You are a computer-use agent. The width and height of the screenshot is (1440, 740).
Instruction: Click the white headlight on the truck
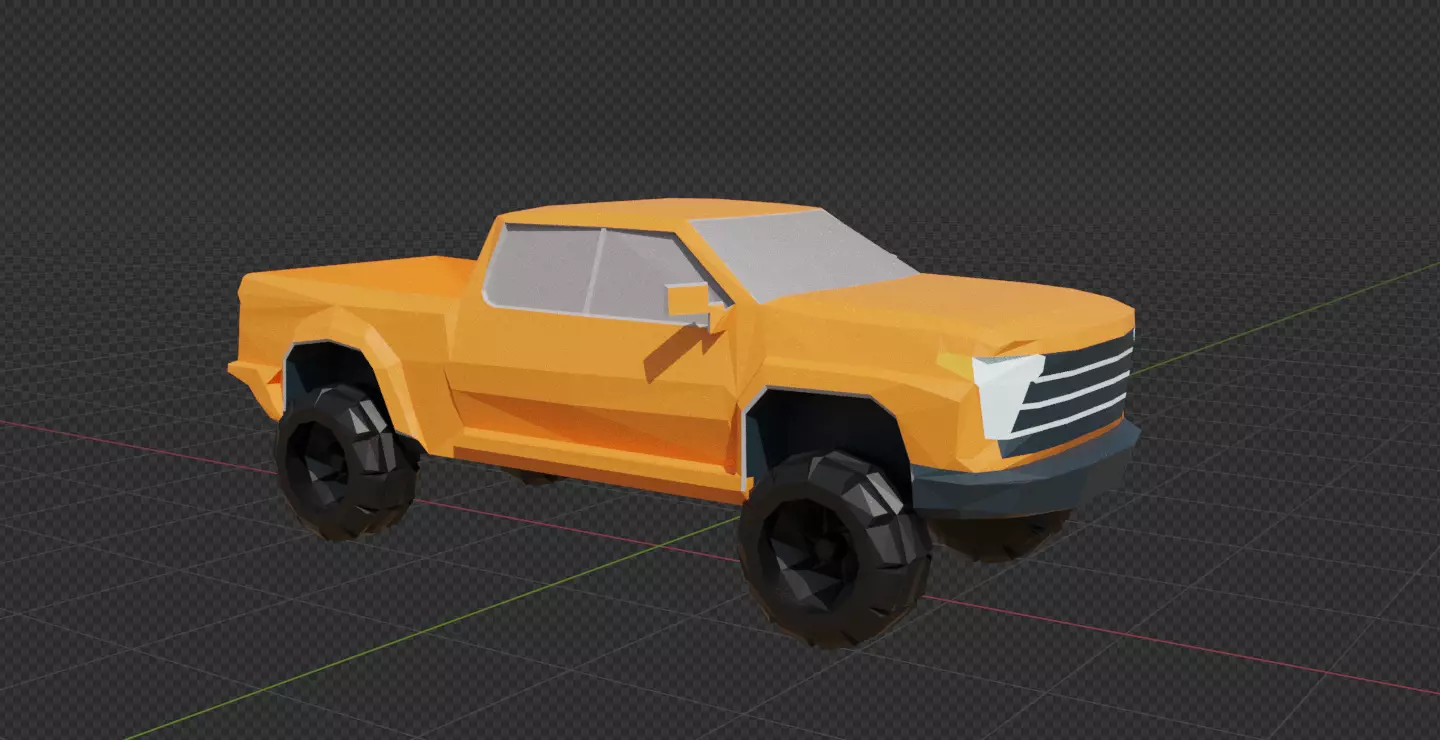click(x=1005, y=395)
